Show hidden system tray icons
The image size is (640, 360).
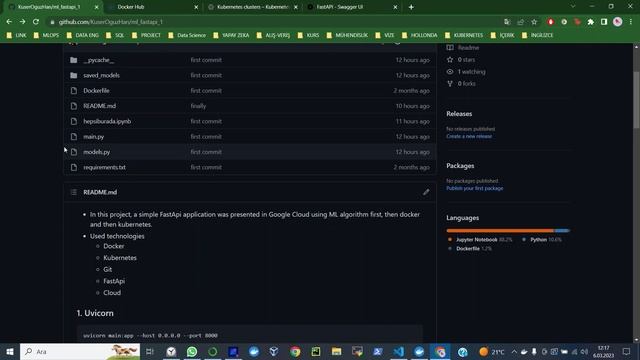[x=514, y=351]
